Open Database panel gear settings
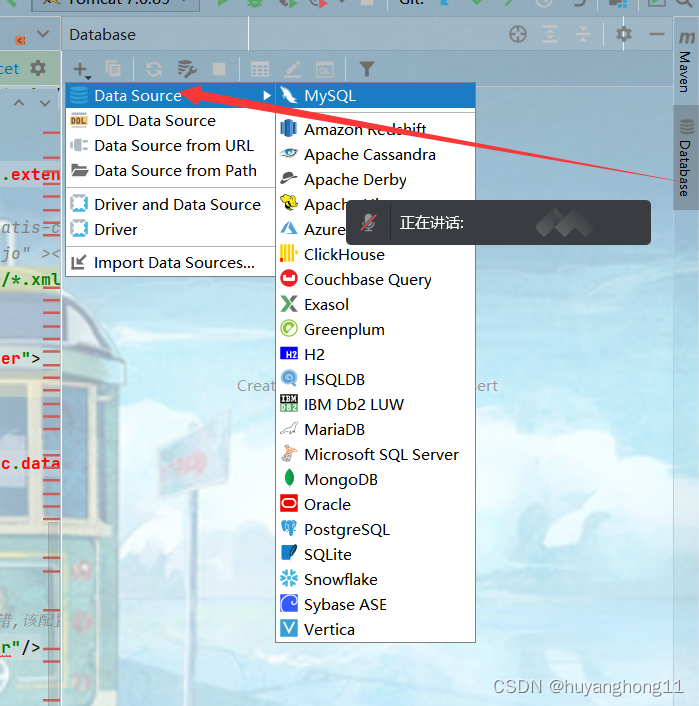 [x=624, y=34]
